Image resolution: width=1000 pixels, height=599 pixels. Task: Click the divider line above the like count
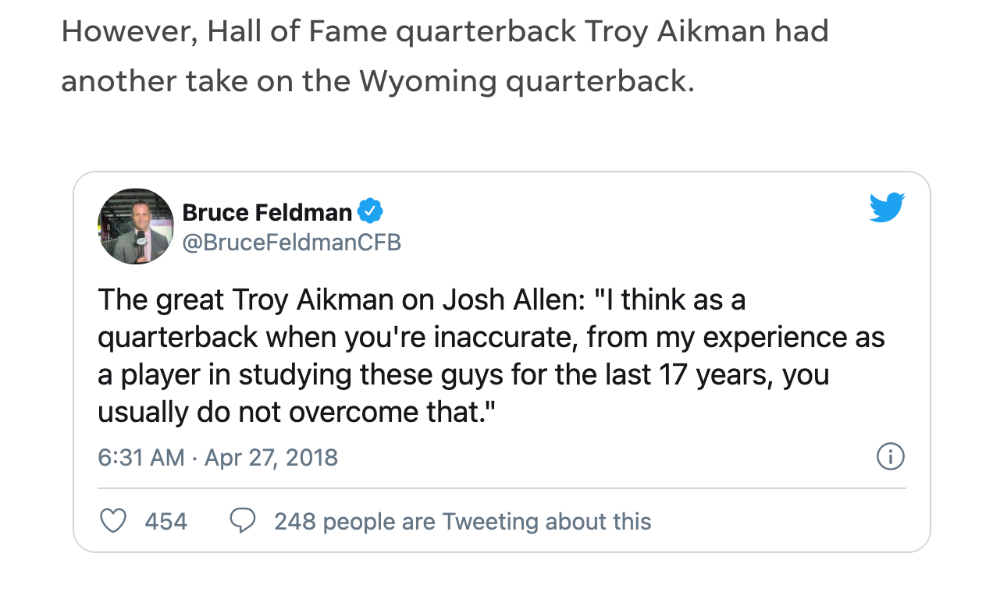click(x=501, y=489)
